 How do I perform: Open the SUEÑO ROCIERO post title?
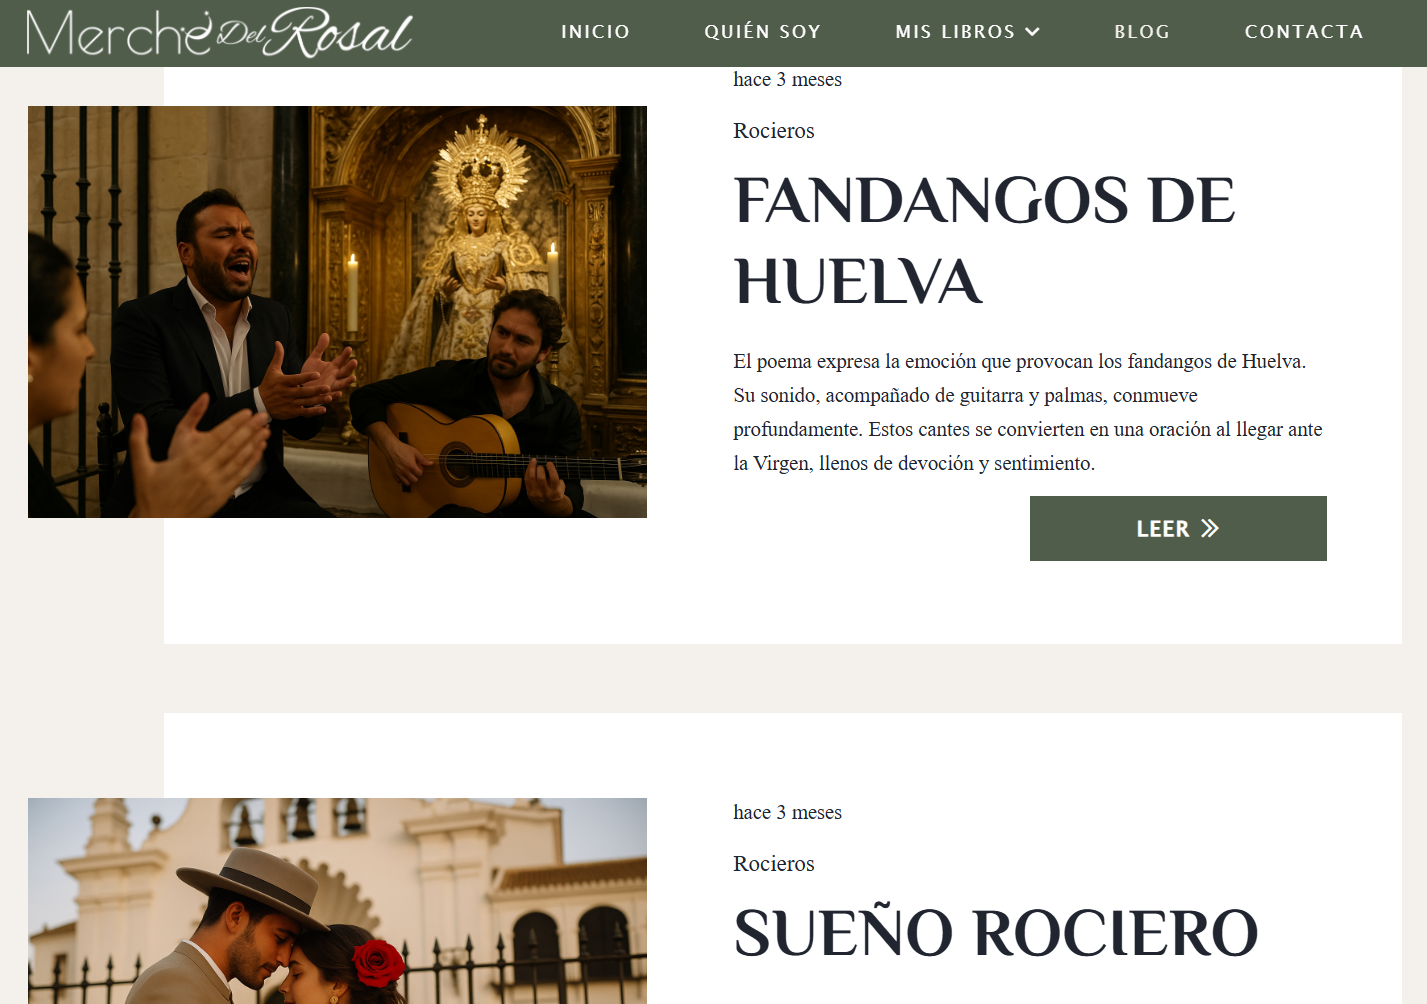coord(996,933)
